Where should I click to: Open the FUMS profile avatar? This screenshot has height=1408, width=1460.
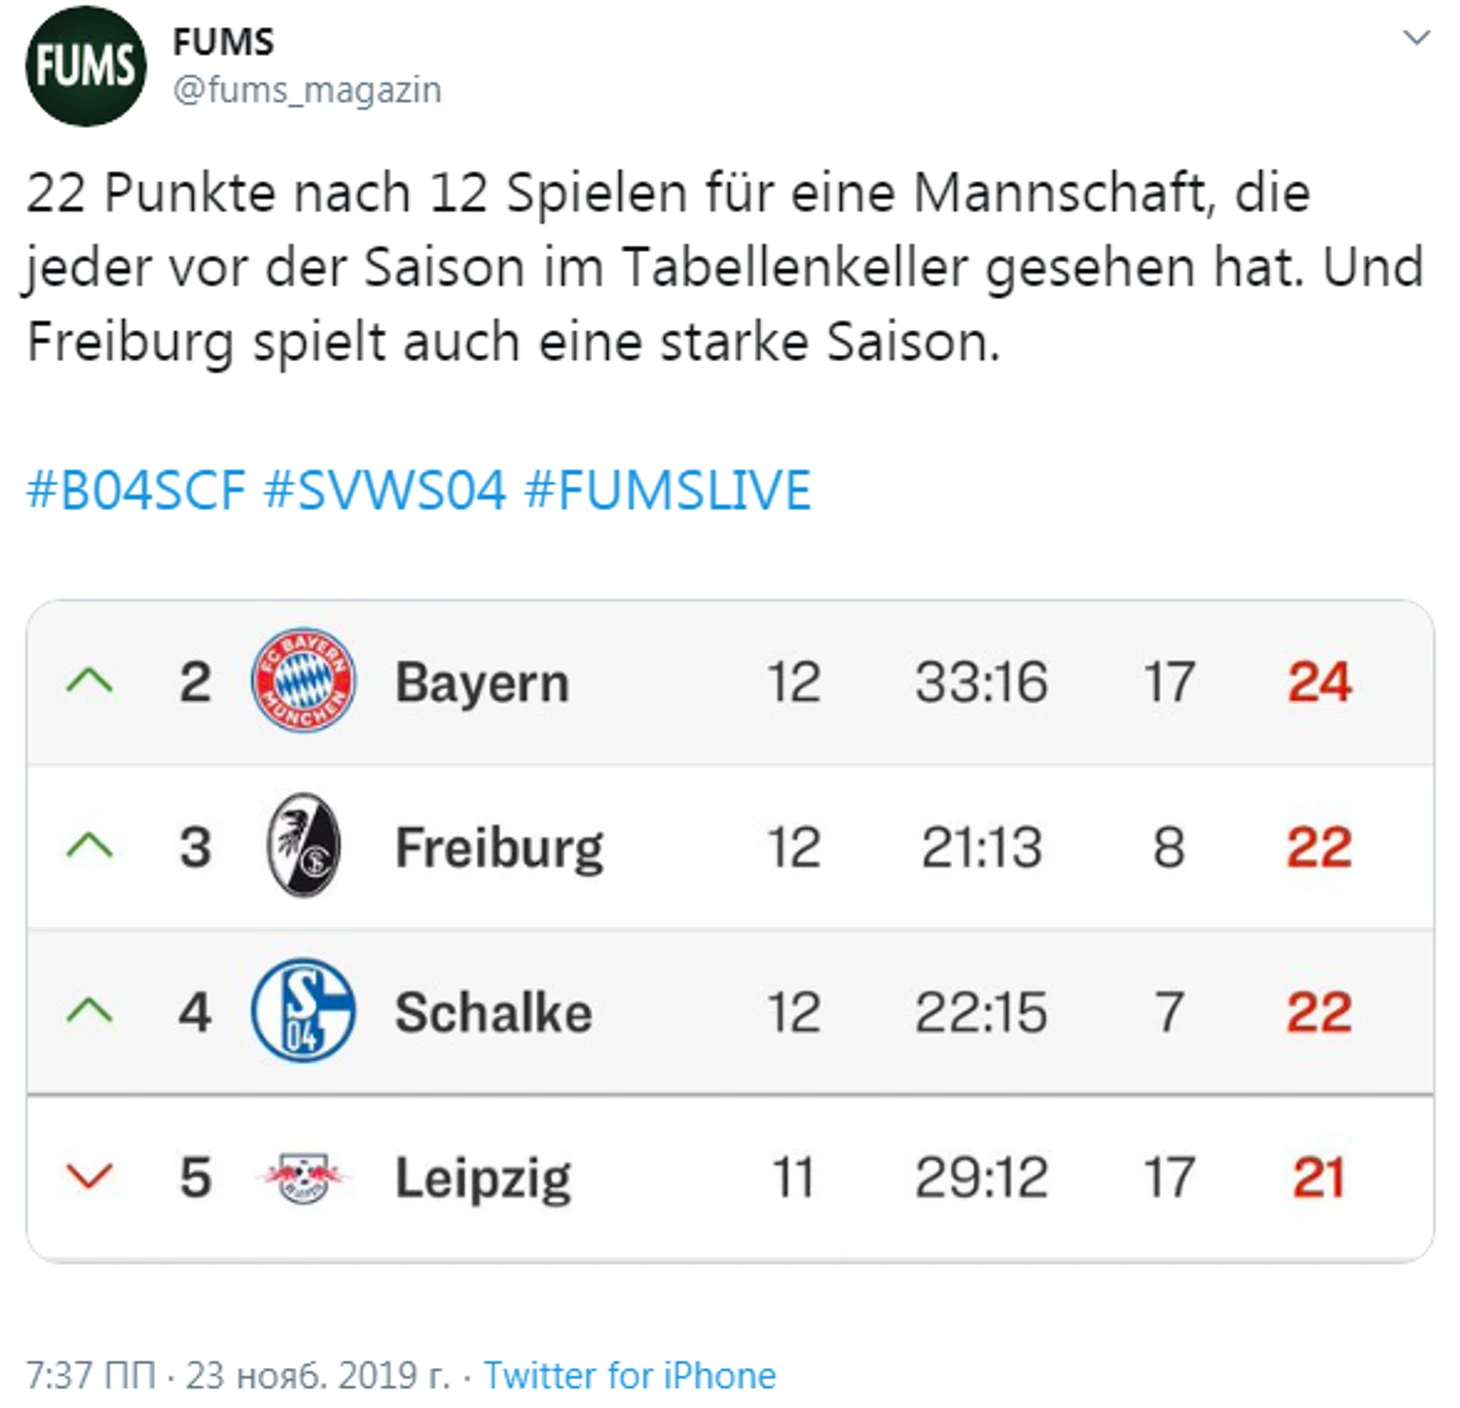[85, 66]
